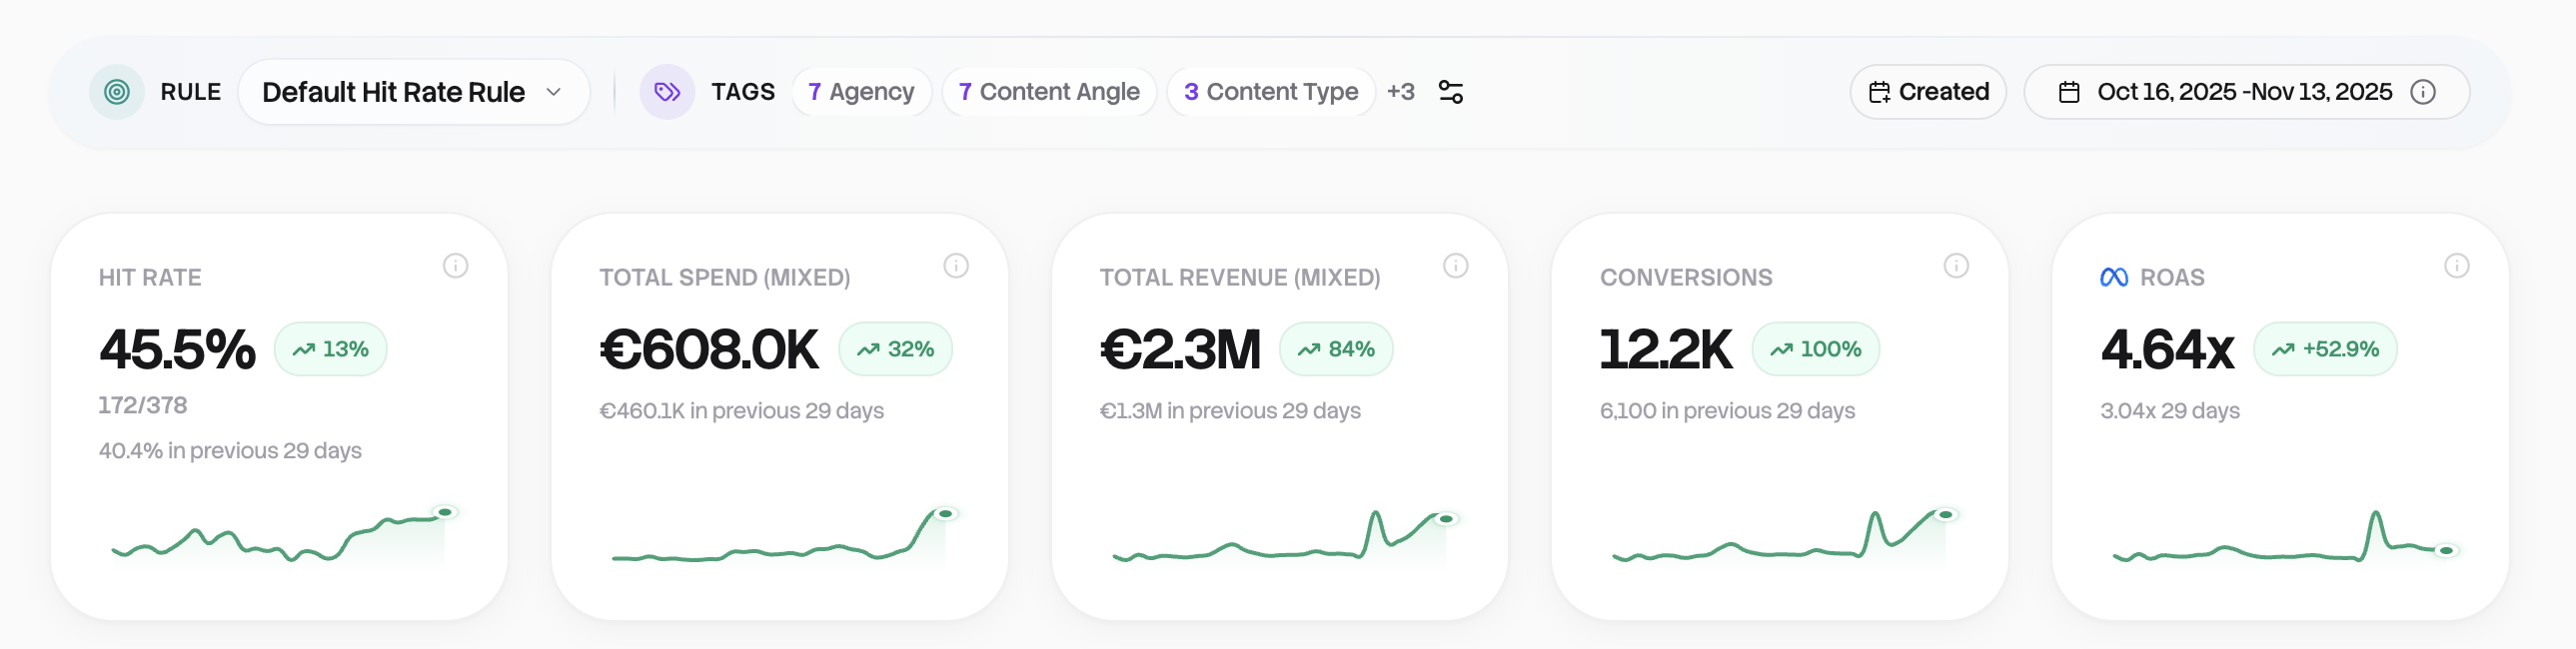Click the target Rule icon
Screen dimensions: 2576x649
click(x=117, y=92)
